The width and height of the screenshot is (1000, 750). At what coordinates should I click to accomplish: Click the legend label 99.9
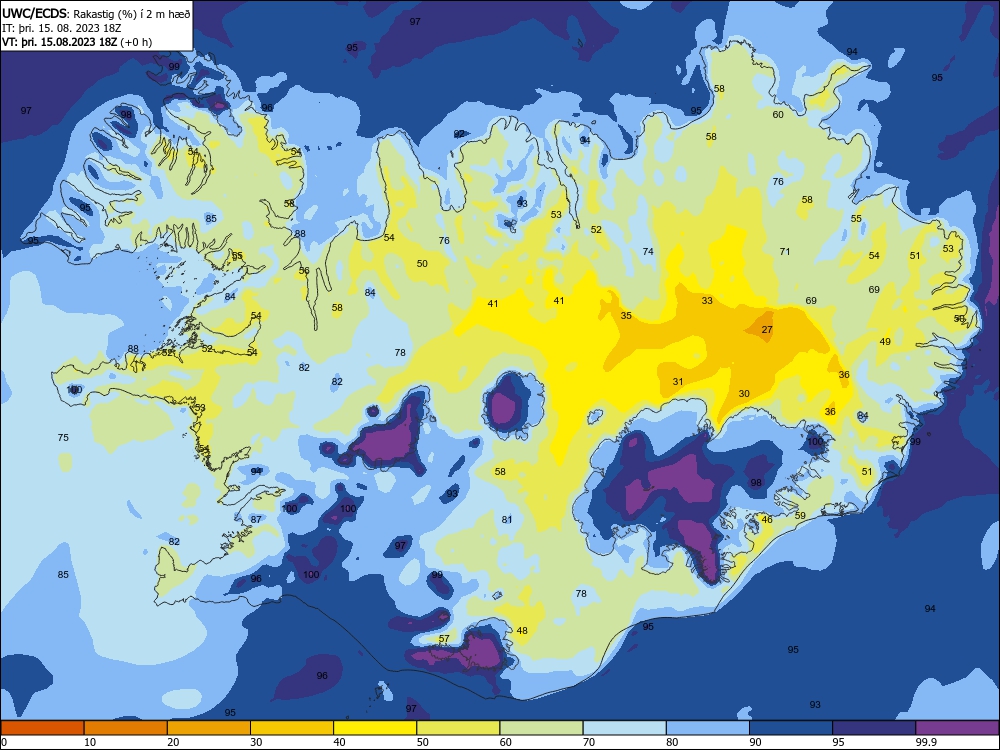click(x=926, y=742)
